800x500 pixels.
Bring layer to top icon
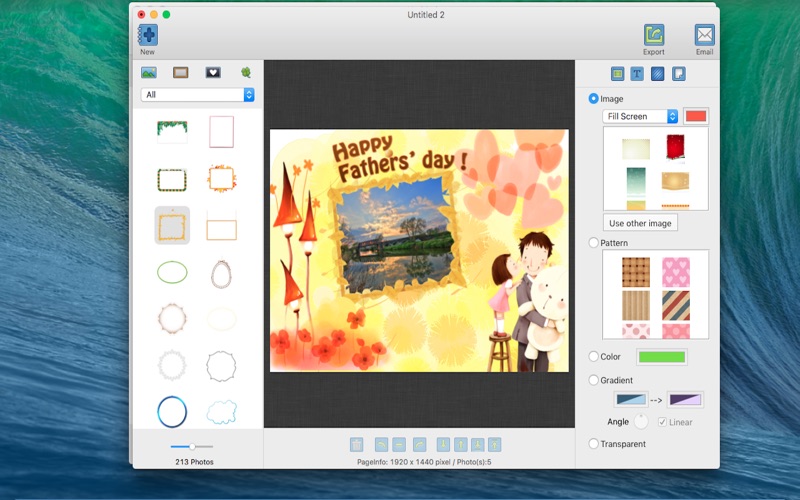pos(494,444)
